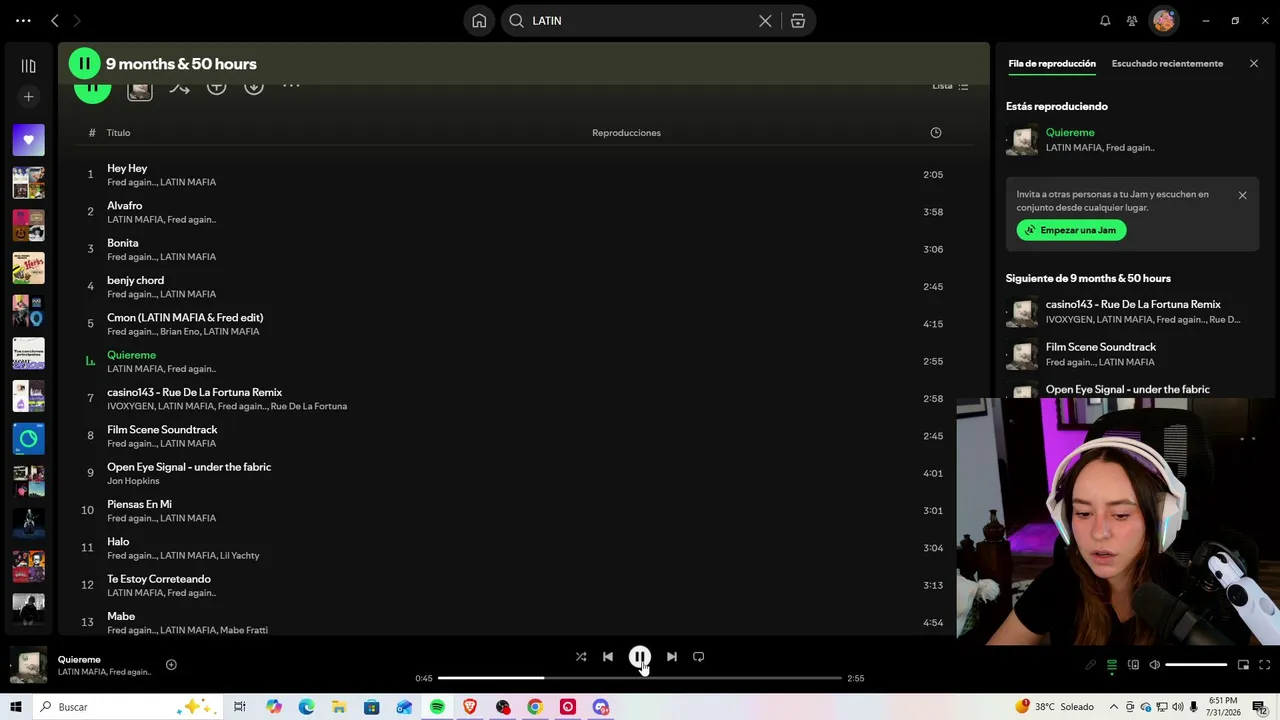Clear the LATIN search text
The height and width of the screenshot is (720, 1280).
tap(765, 21)
